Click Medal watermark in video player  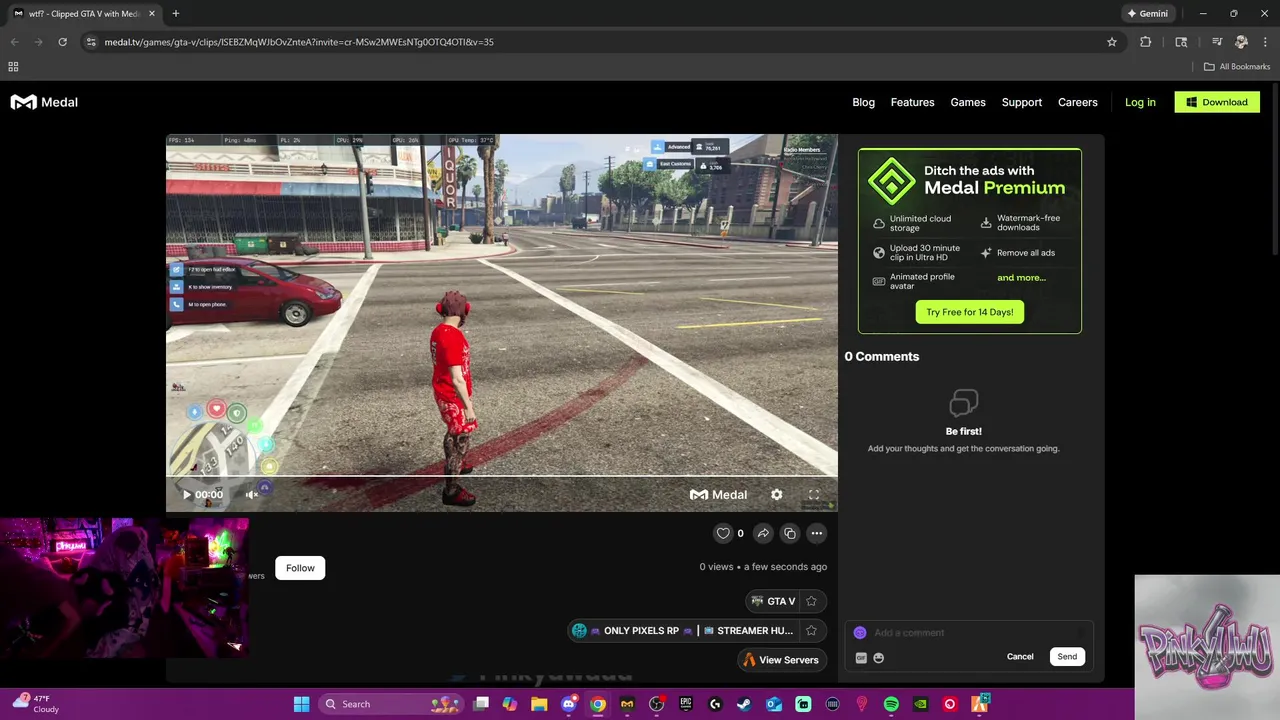pos(718,494)
